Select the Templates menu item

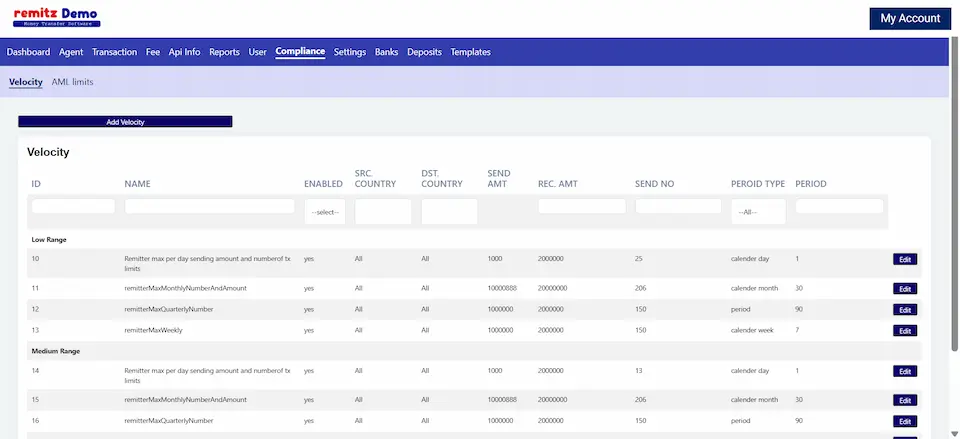470,52
